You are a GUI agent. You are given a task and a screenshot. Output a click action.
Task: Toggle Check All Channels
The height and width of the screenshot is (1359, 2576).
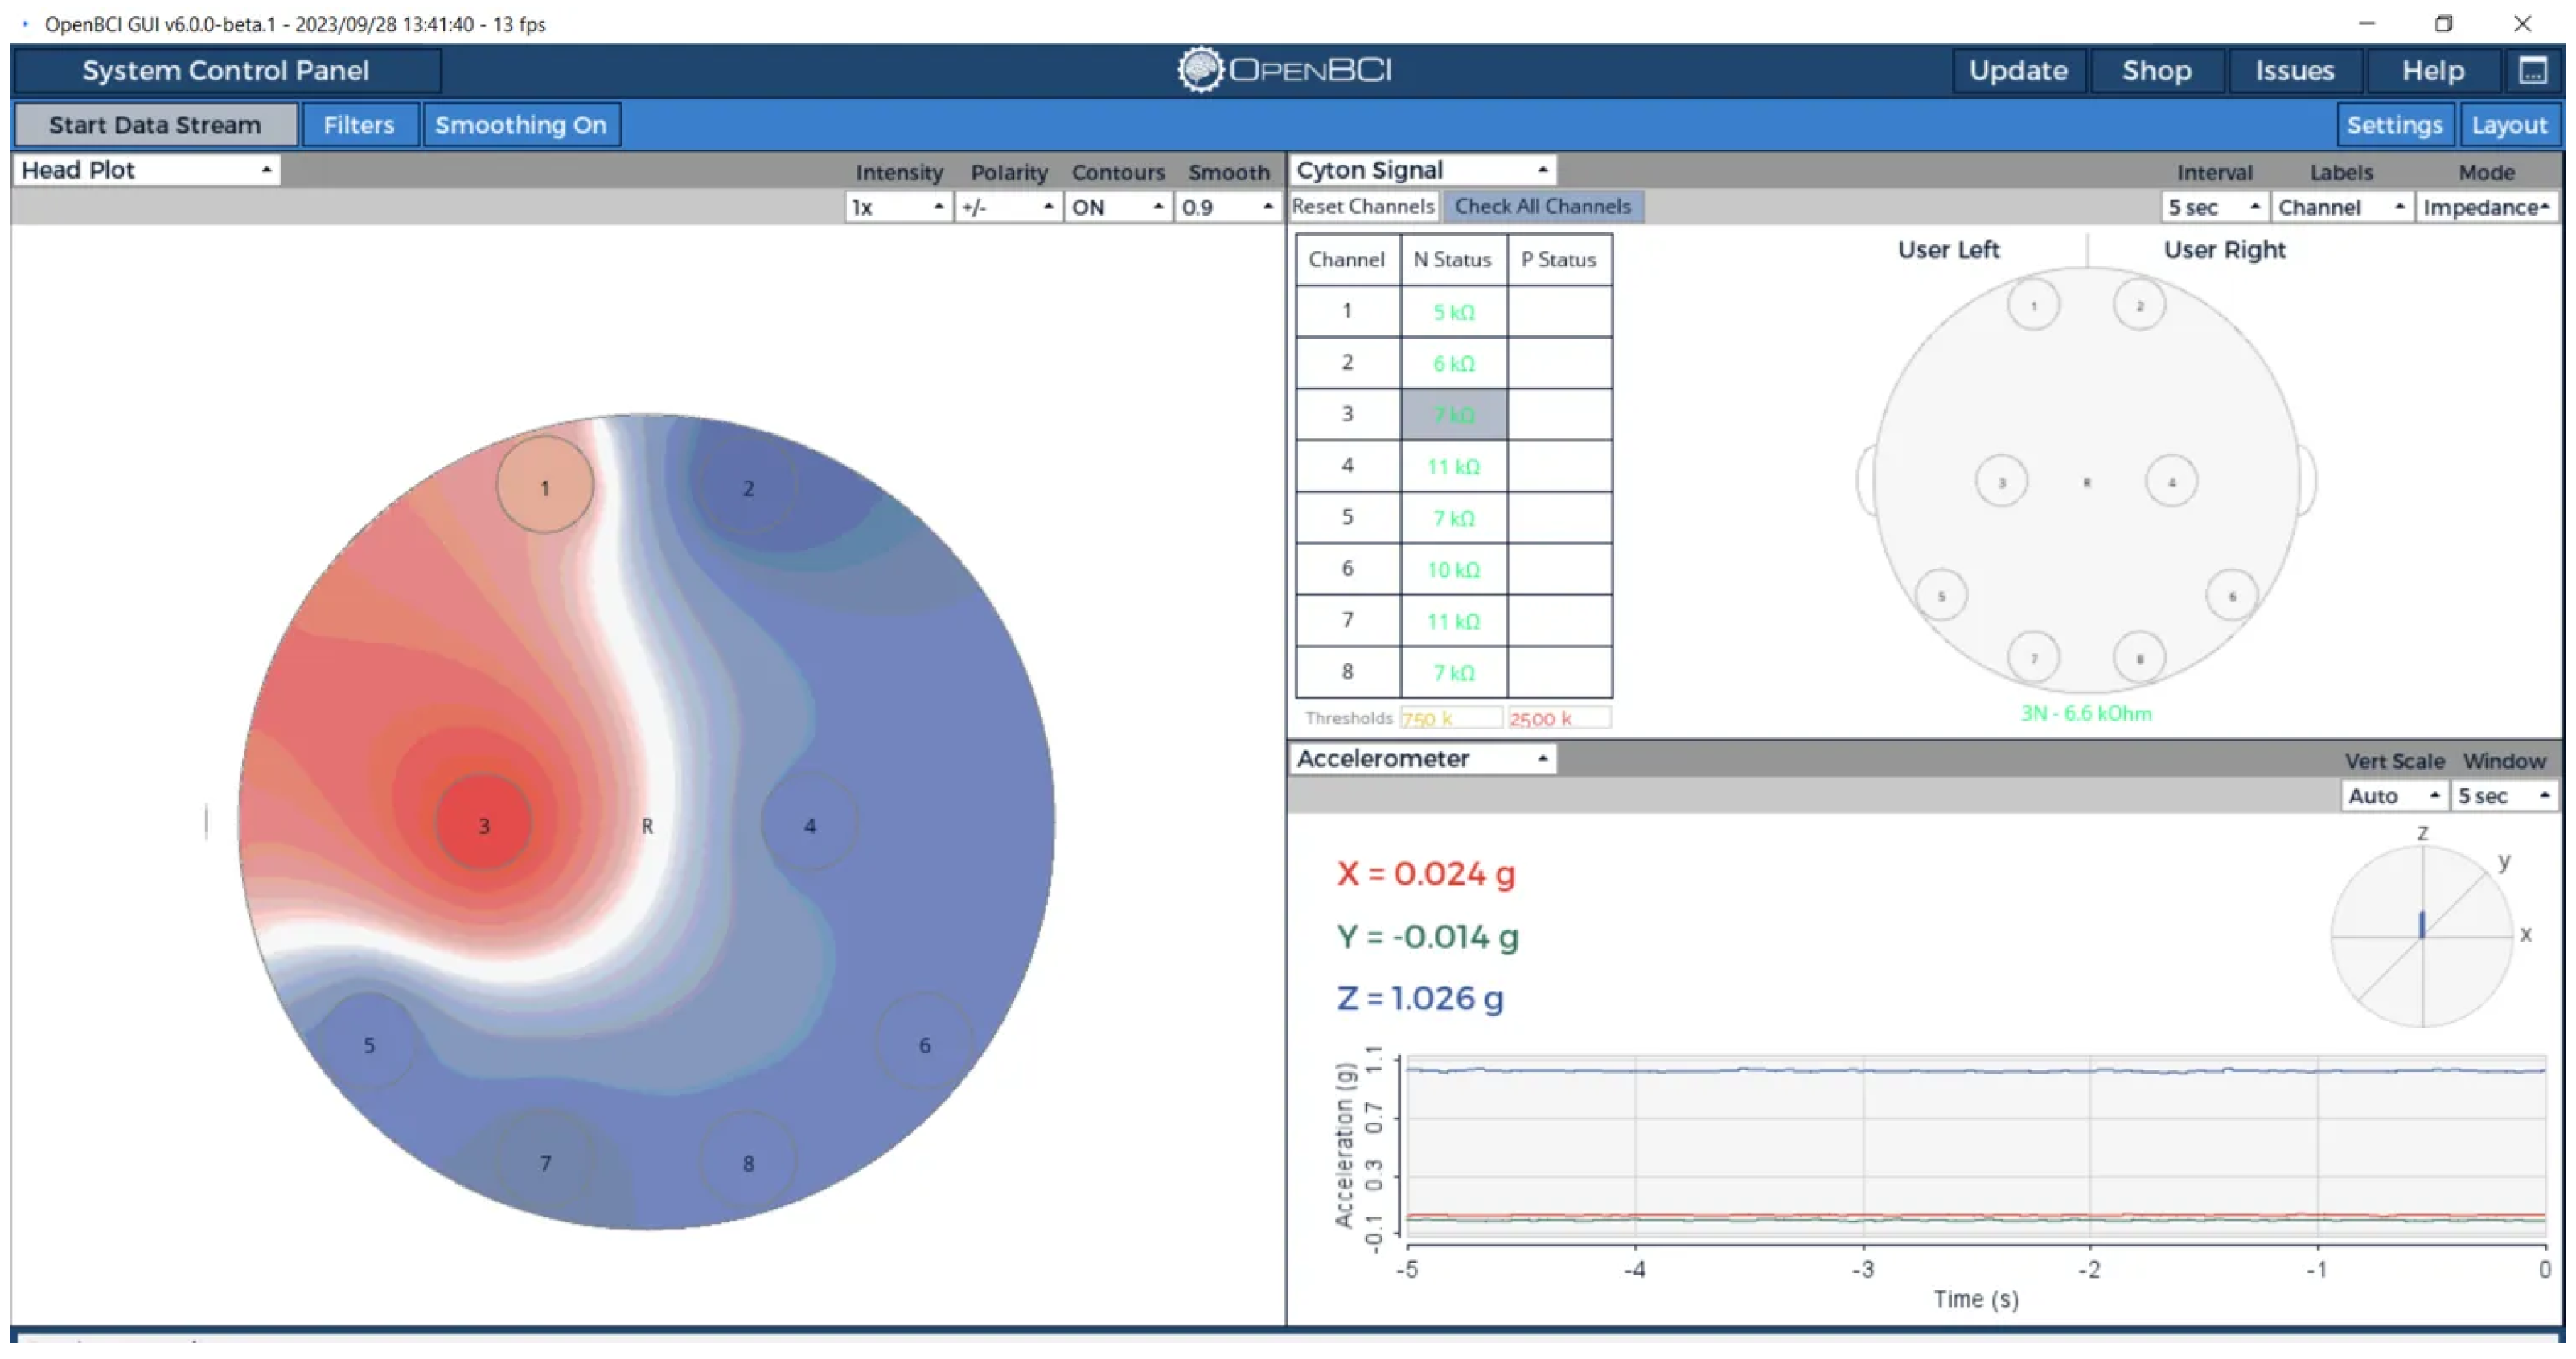point(1542,206)
